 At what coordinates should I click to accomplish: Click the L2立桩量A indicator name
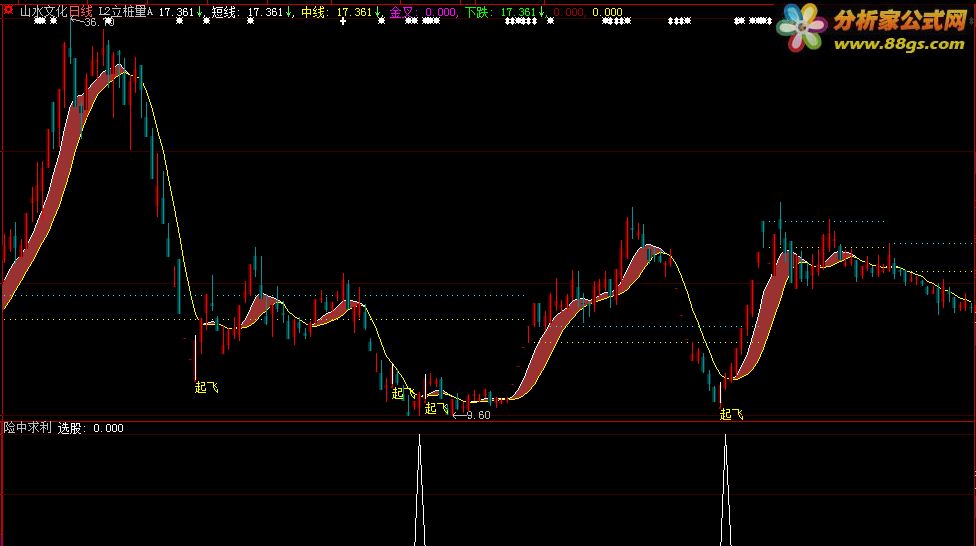click(126, 12)
